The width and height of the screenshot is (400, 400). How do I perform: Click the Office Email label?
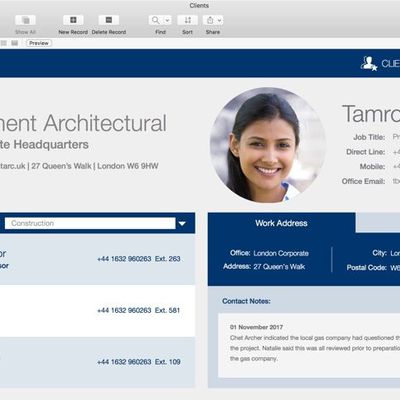[x=363, y=181]
